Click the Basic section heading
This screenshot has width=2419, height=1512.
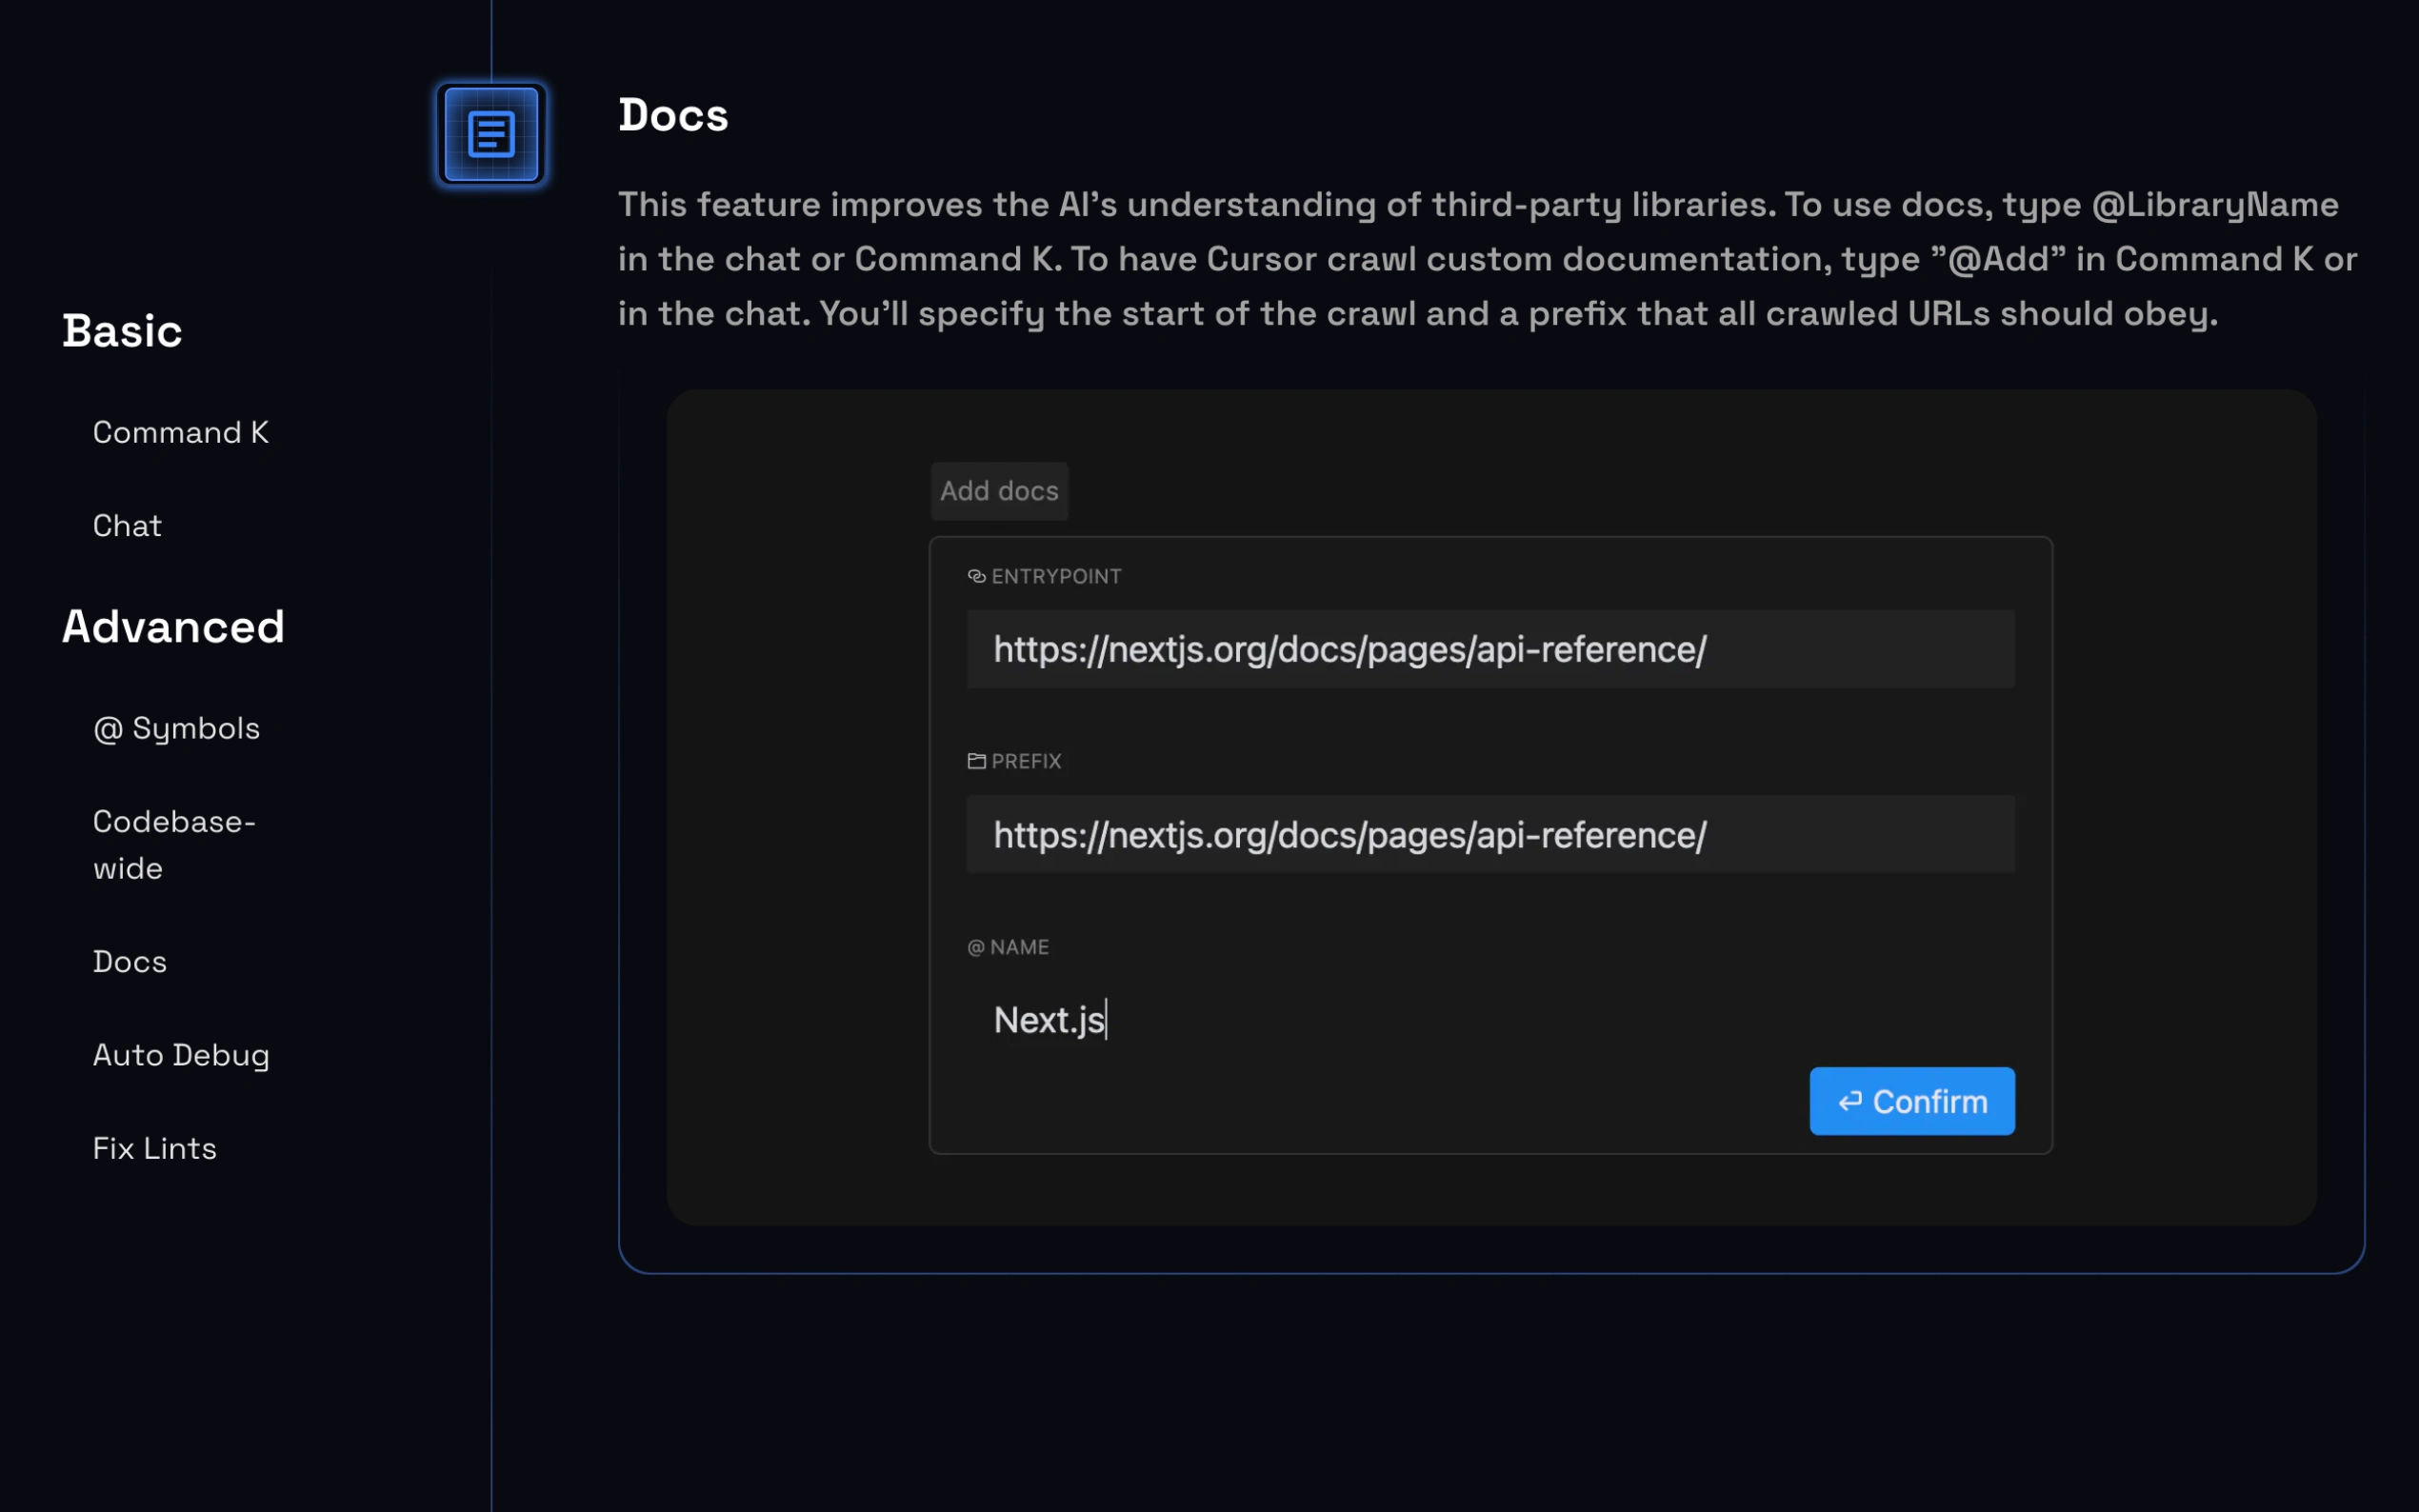pos(122,331)
